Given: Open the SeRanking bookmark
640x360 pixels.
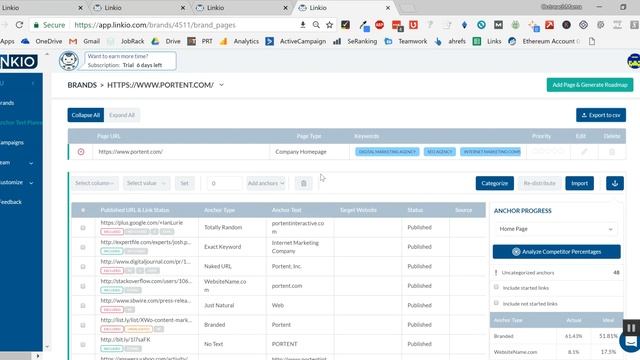Looking at the screenshot, I should pos(355,41).
